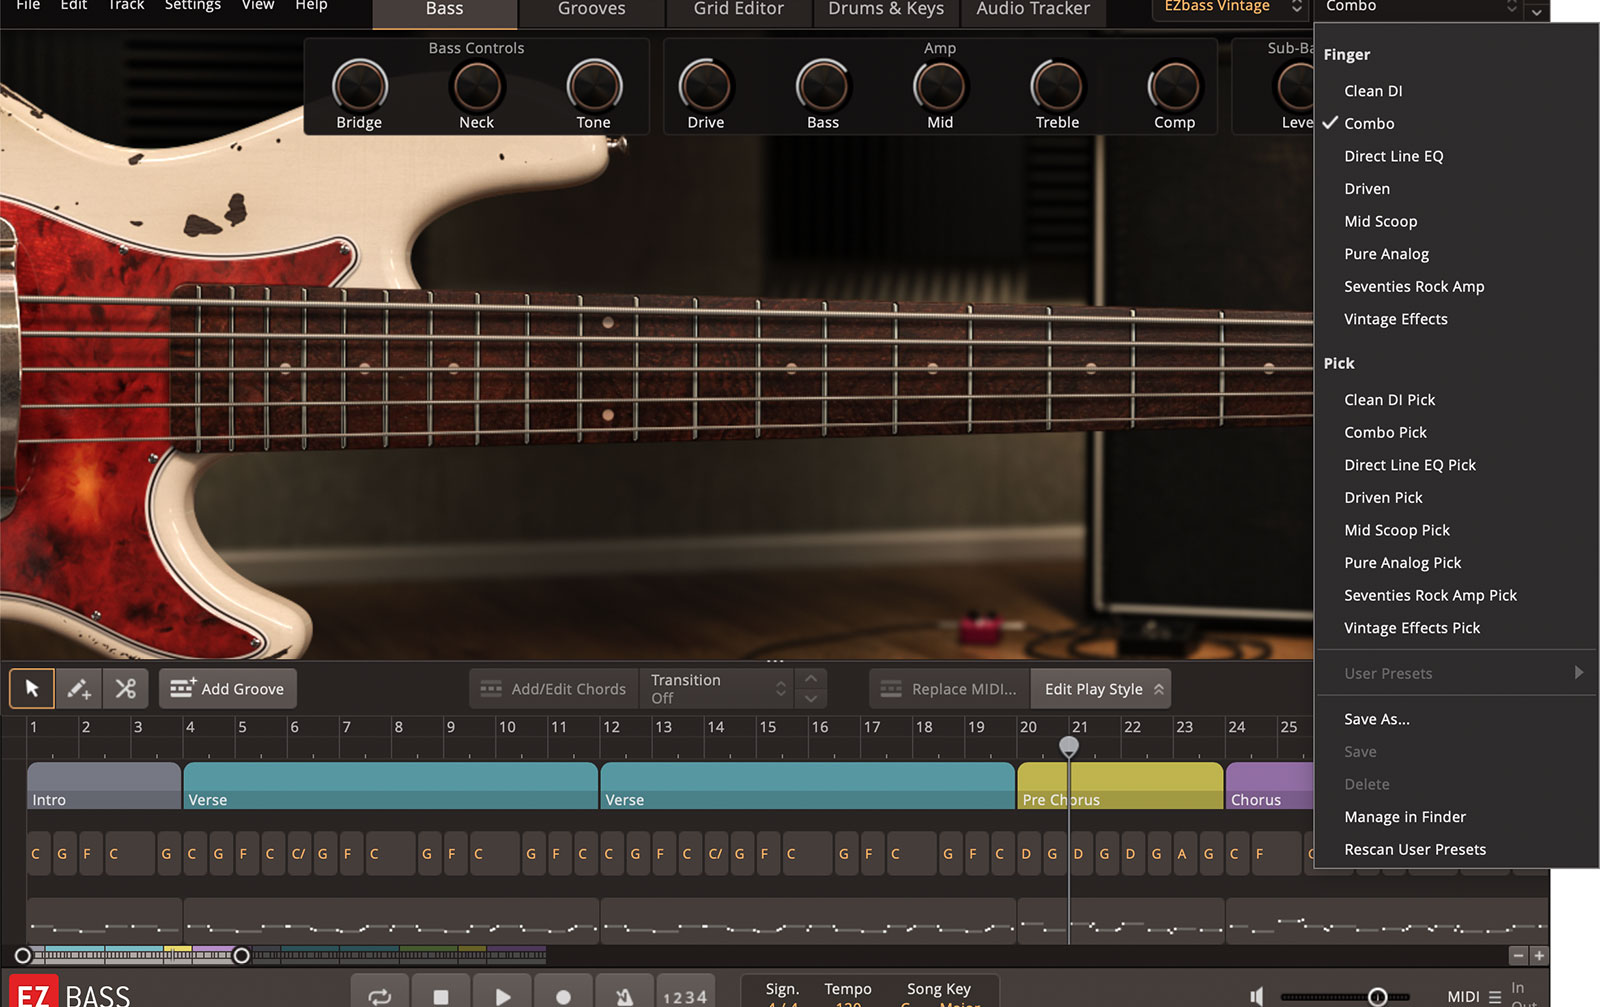
Task: Select Vintage Effects Pick preset
Action: point(1455,628)
